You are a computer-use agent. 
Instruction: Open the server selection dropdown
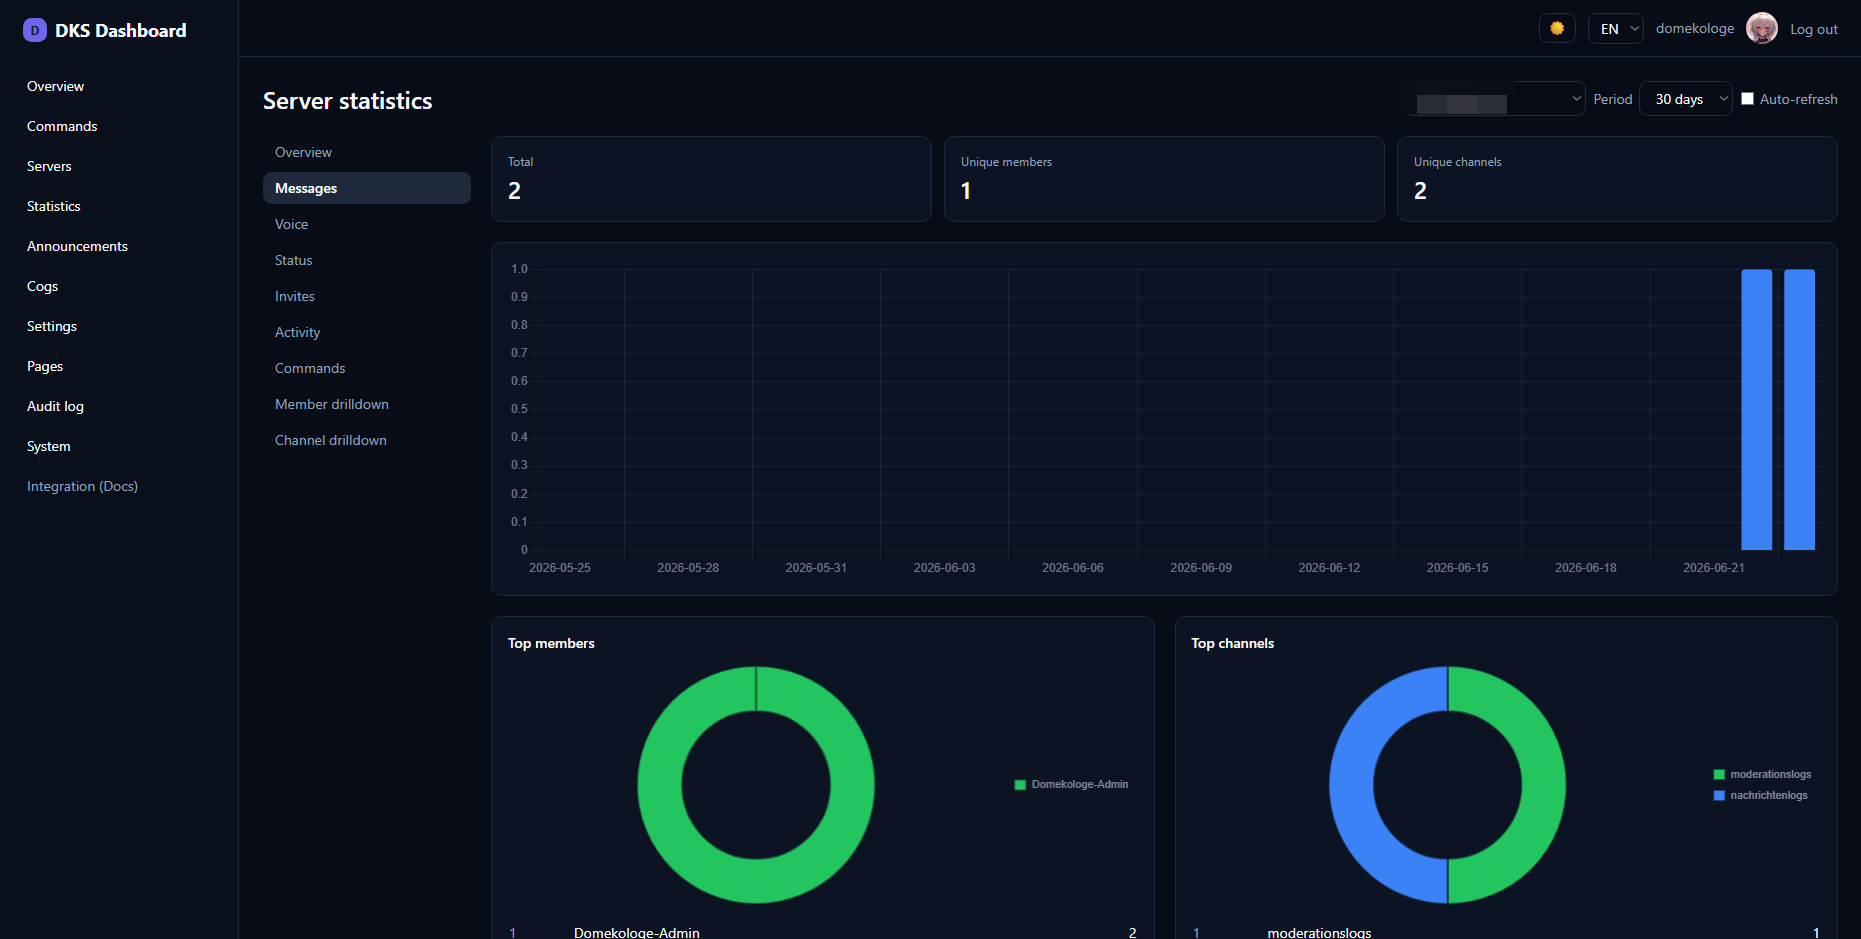pyautogui.click(x=1495, y=99)
